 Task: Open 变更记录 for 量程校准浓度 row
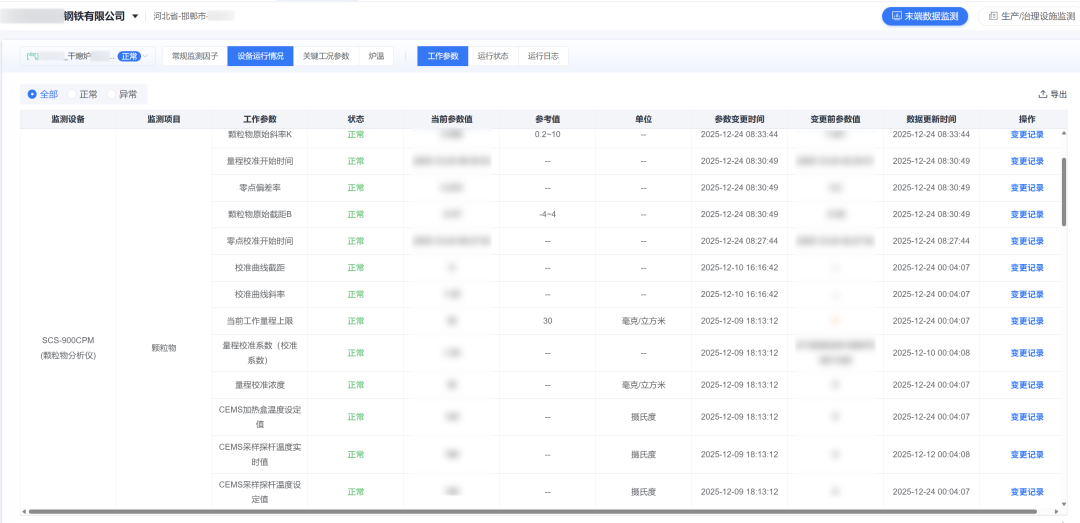point(1026,385)
